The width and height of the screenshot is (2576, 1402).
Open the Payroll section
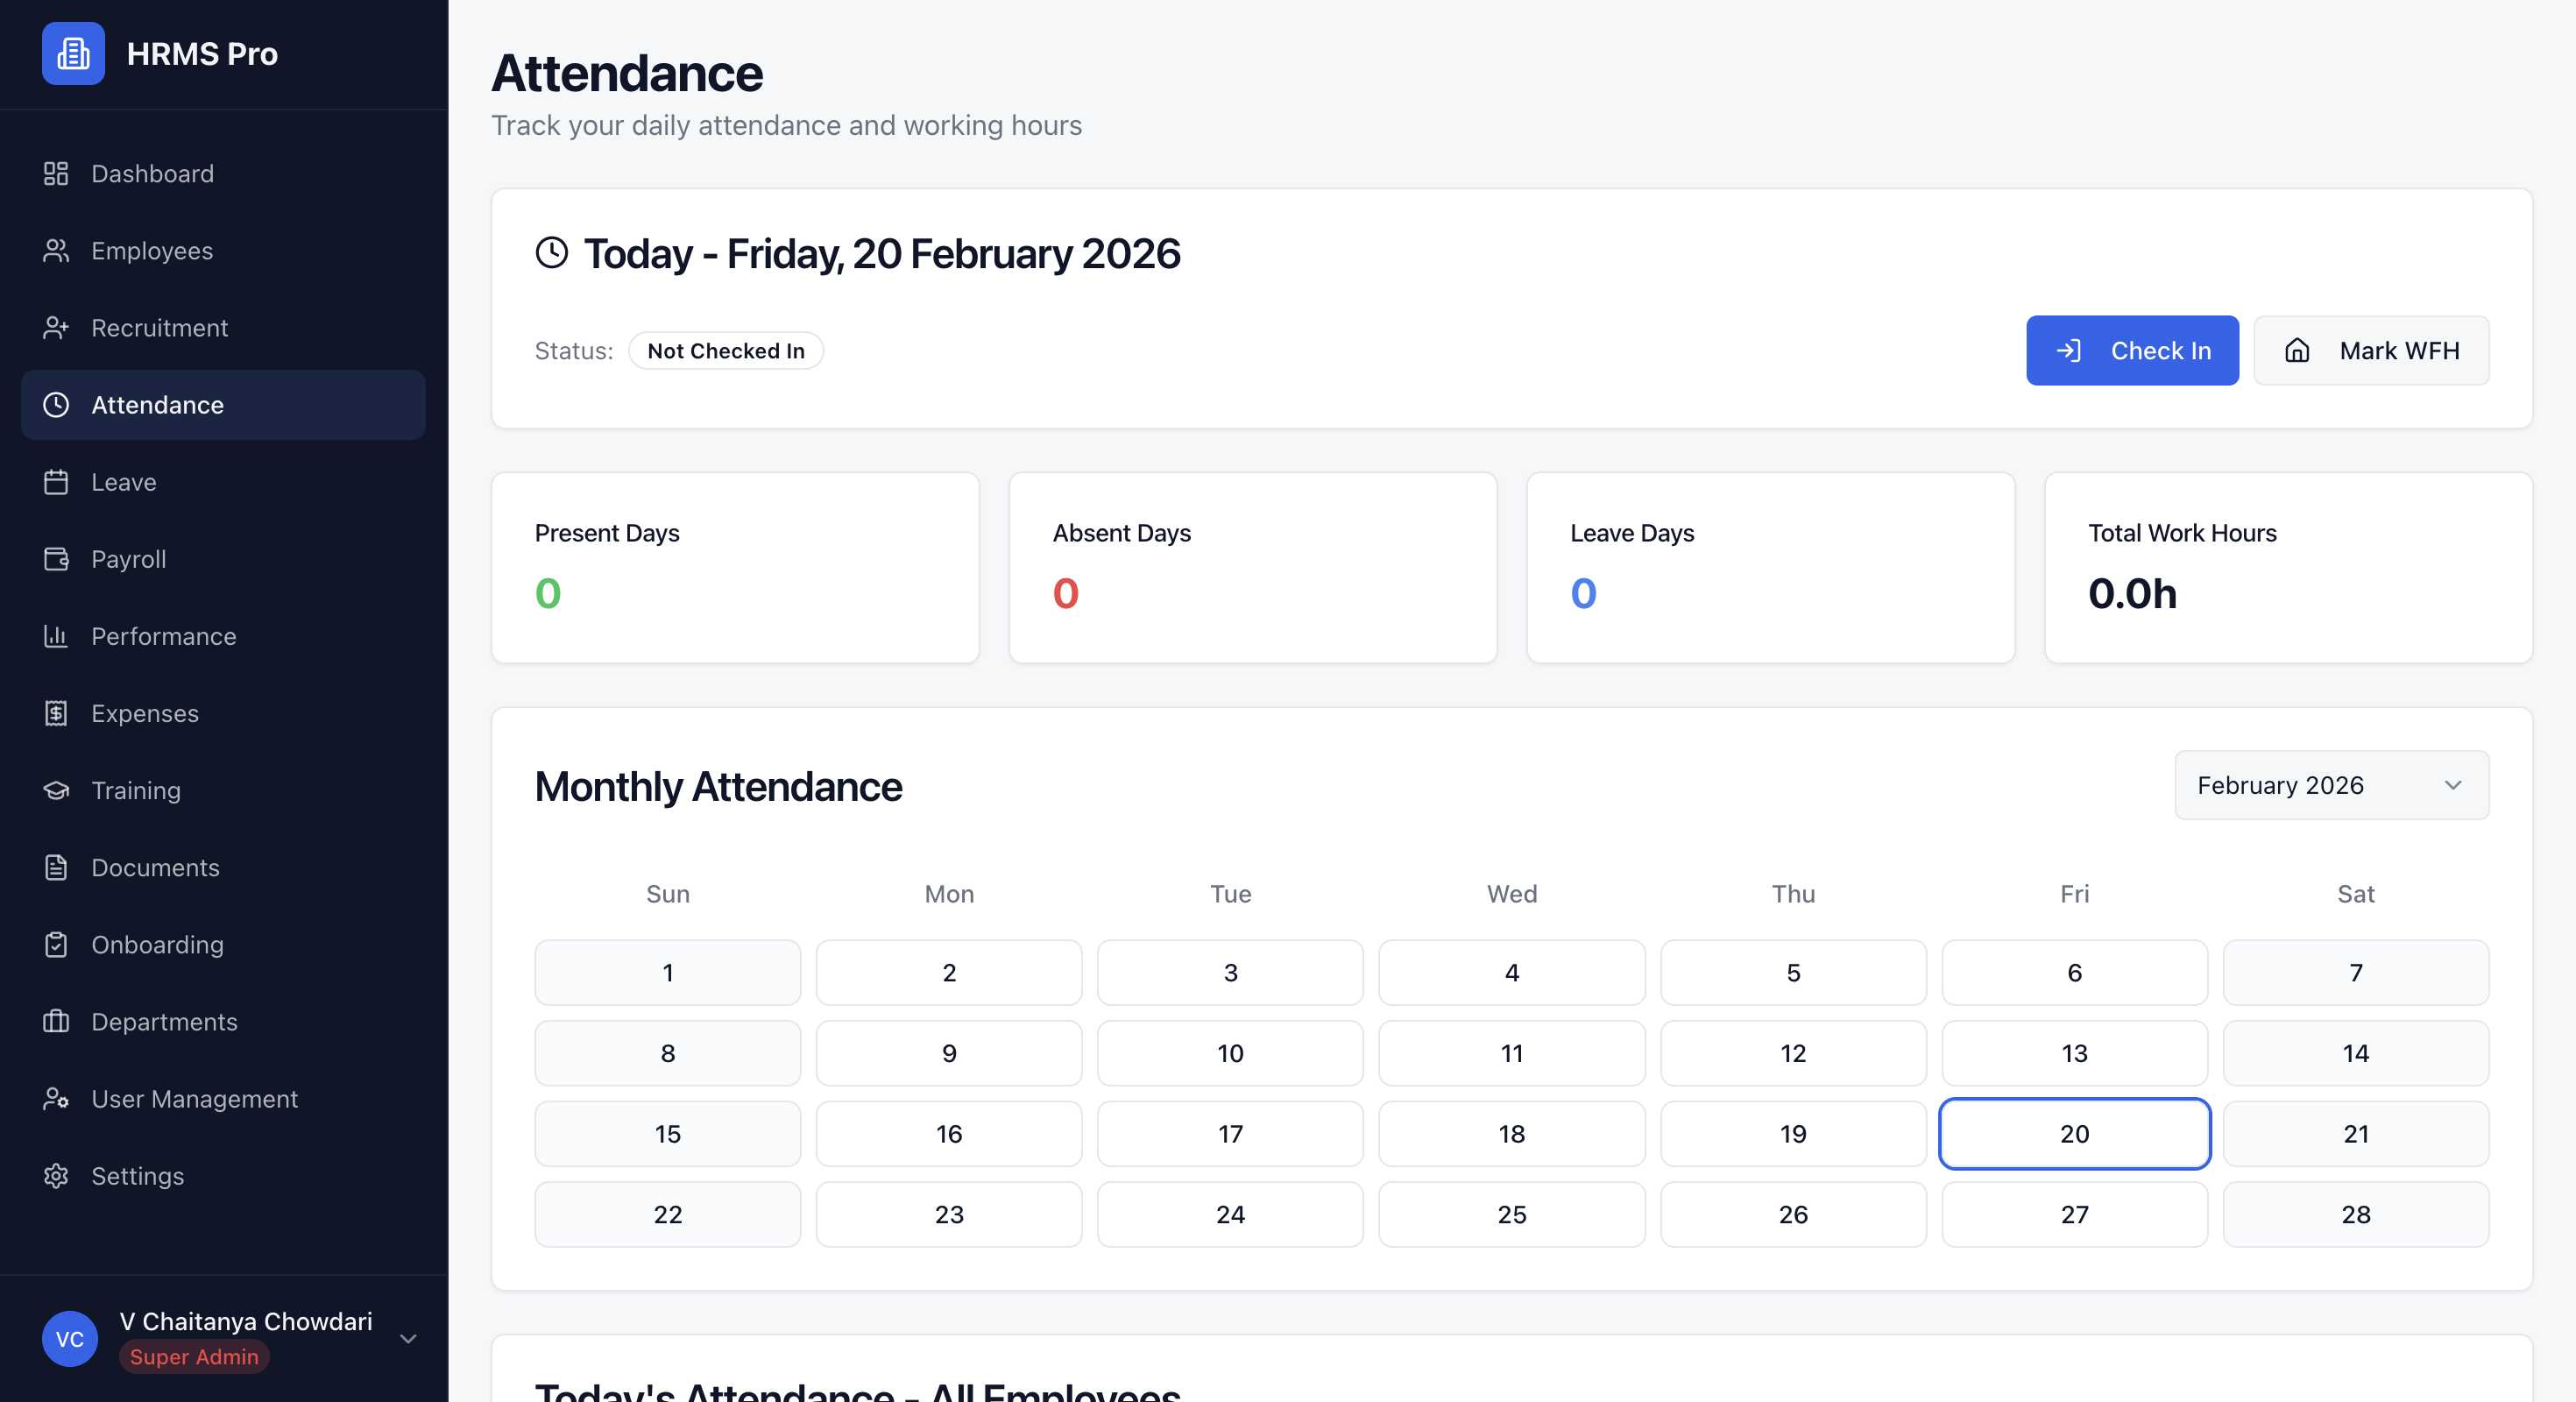[x=223, y=558]
